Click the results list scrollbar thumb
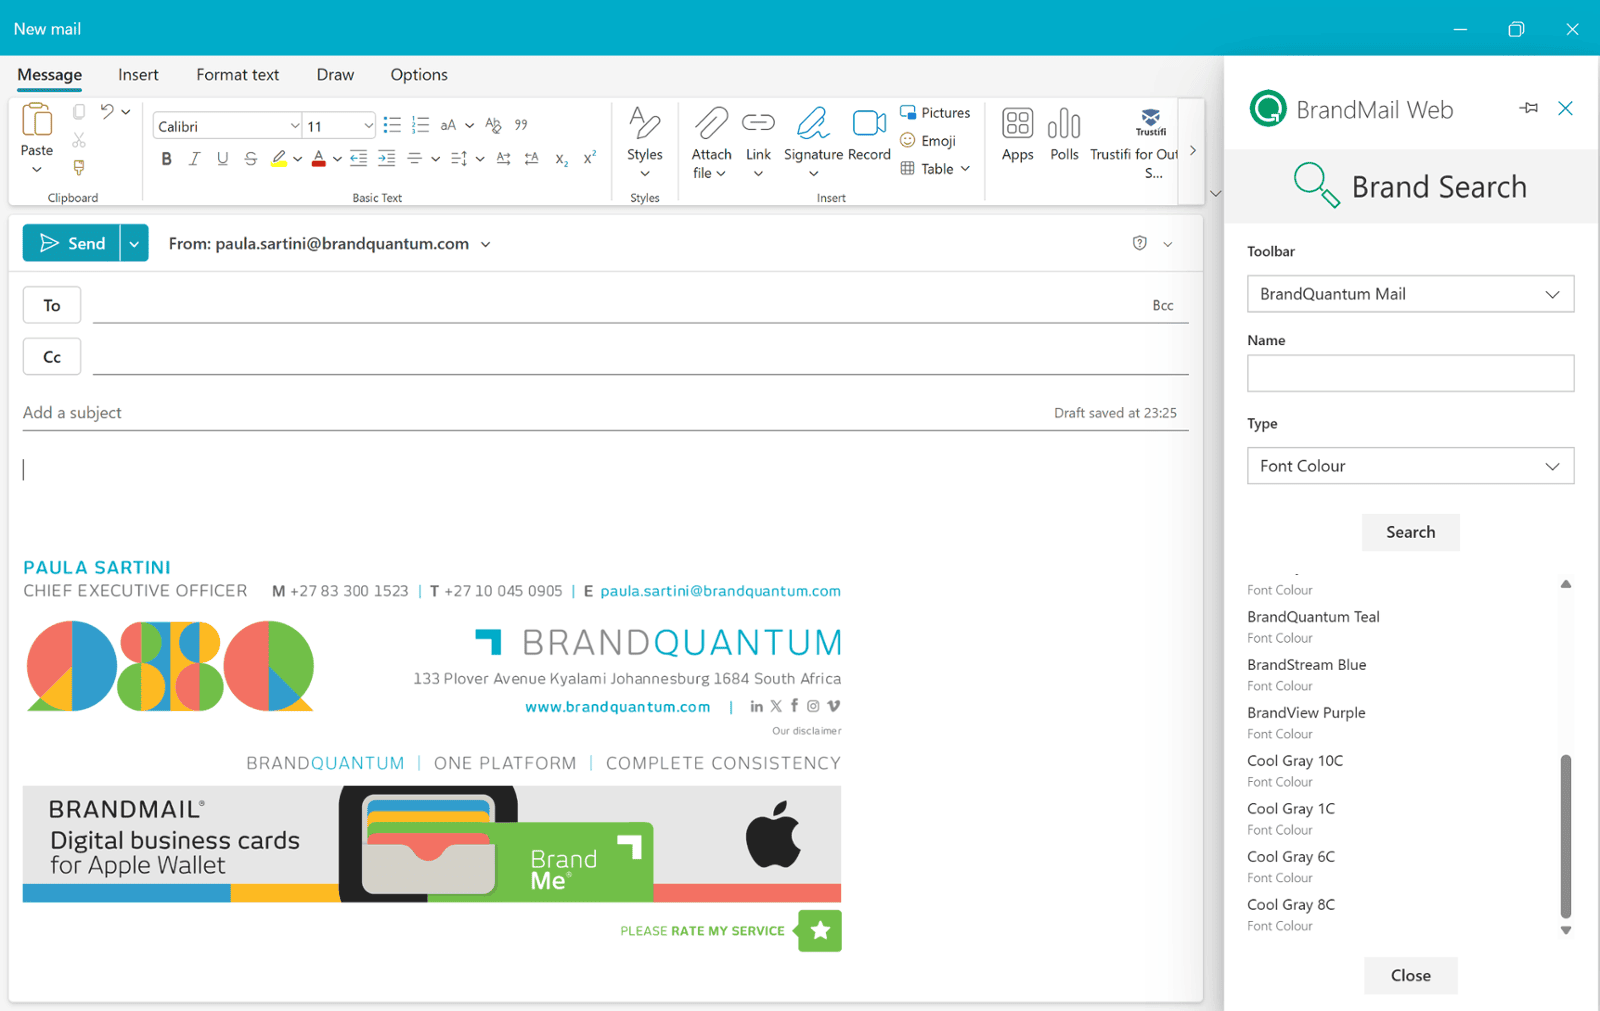The width and height of the screenshot is (1600, 1011). (x=1565, y=836)
